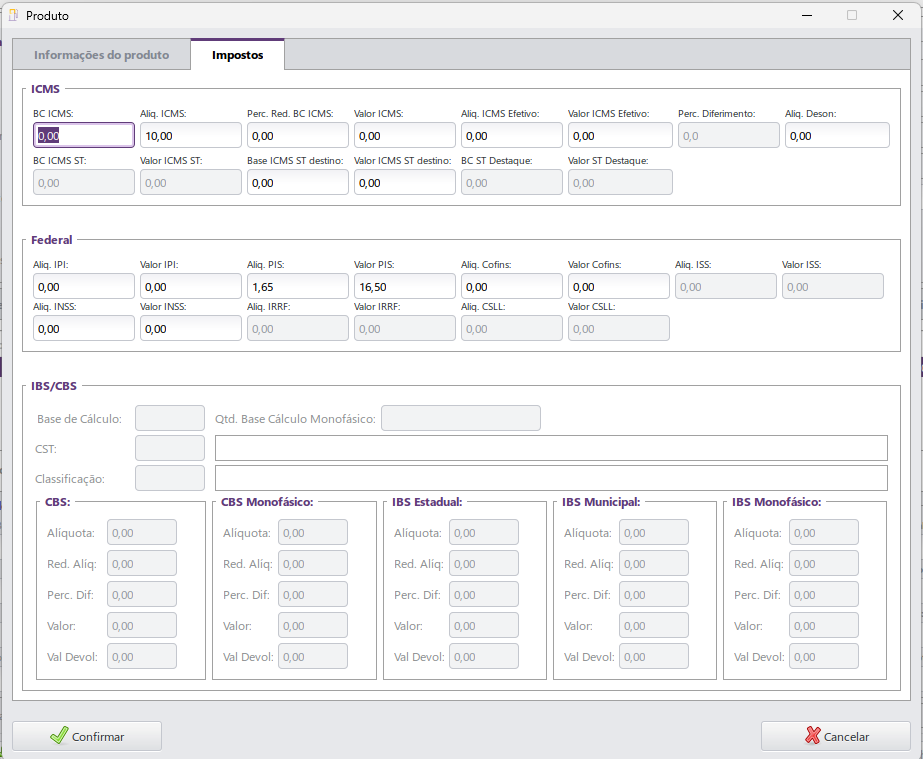This screenshot has width=923, height=759.
Task: Focus the BC ICMS input field
Action: pyautogui.click(x=84, y=136)
